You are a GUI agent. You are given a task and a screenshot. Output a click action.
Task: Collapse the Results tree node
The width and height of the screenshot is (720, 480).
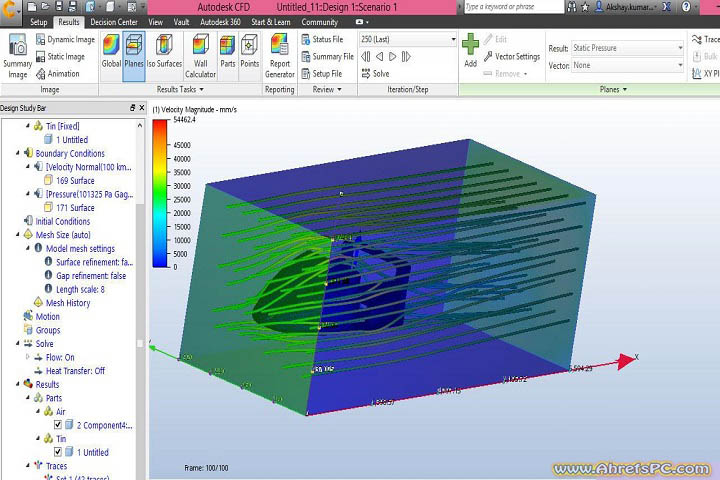[x=18, y=384]
